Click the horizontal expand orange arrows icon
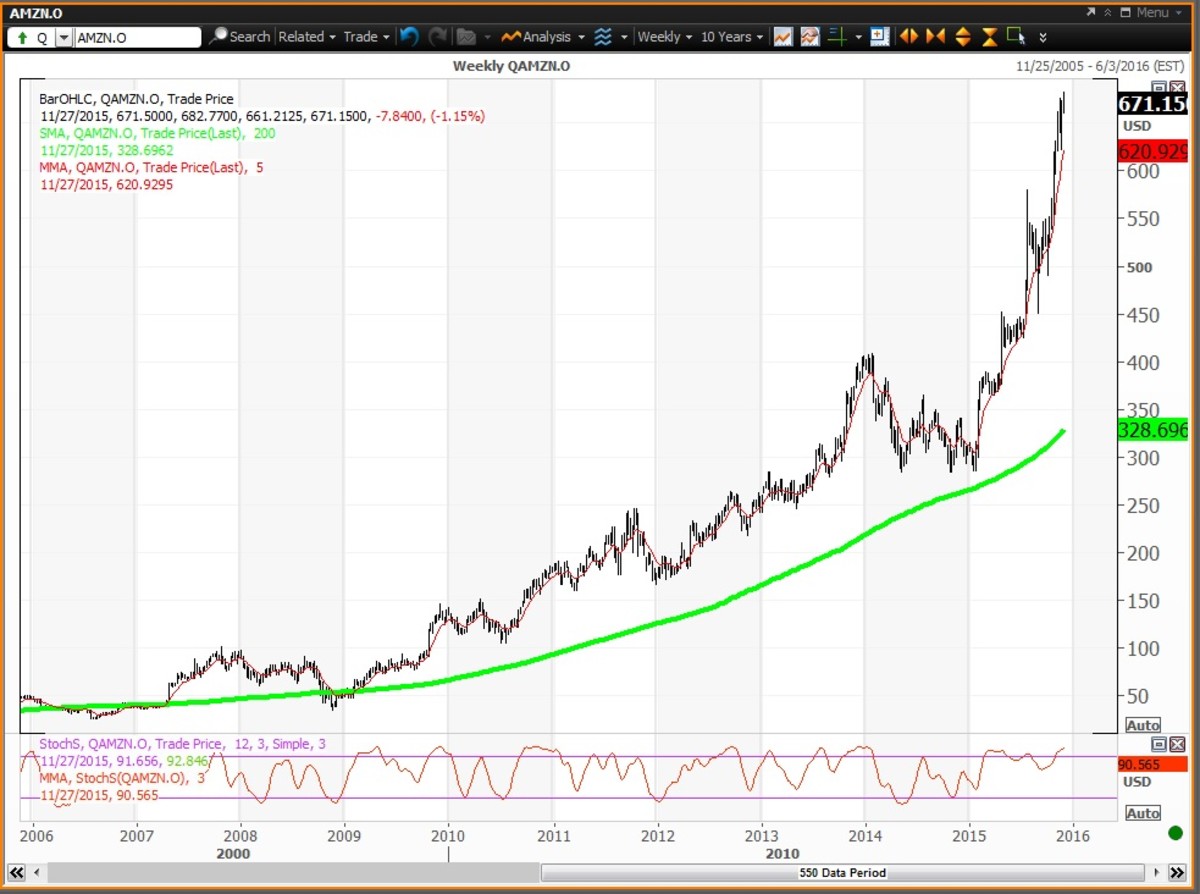 [x=908, y=37]
